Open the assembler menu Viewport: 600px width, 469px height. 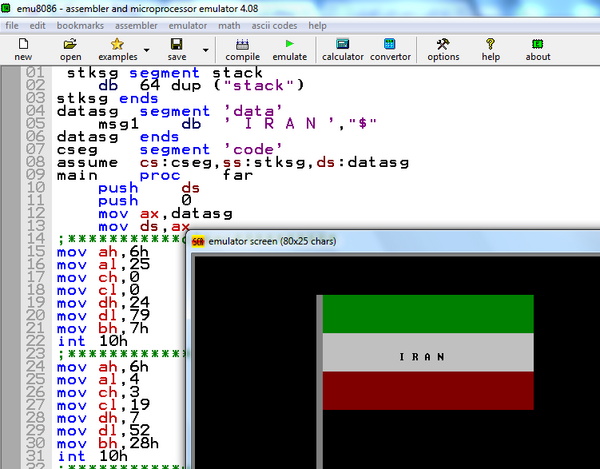click(136, 26)
